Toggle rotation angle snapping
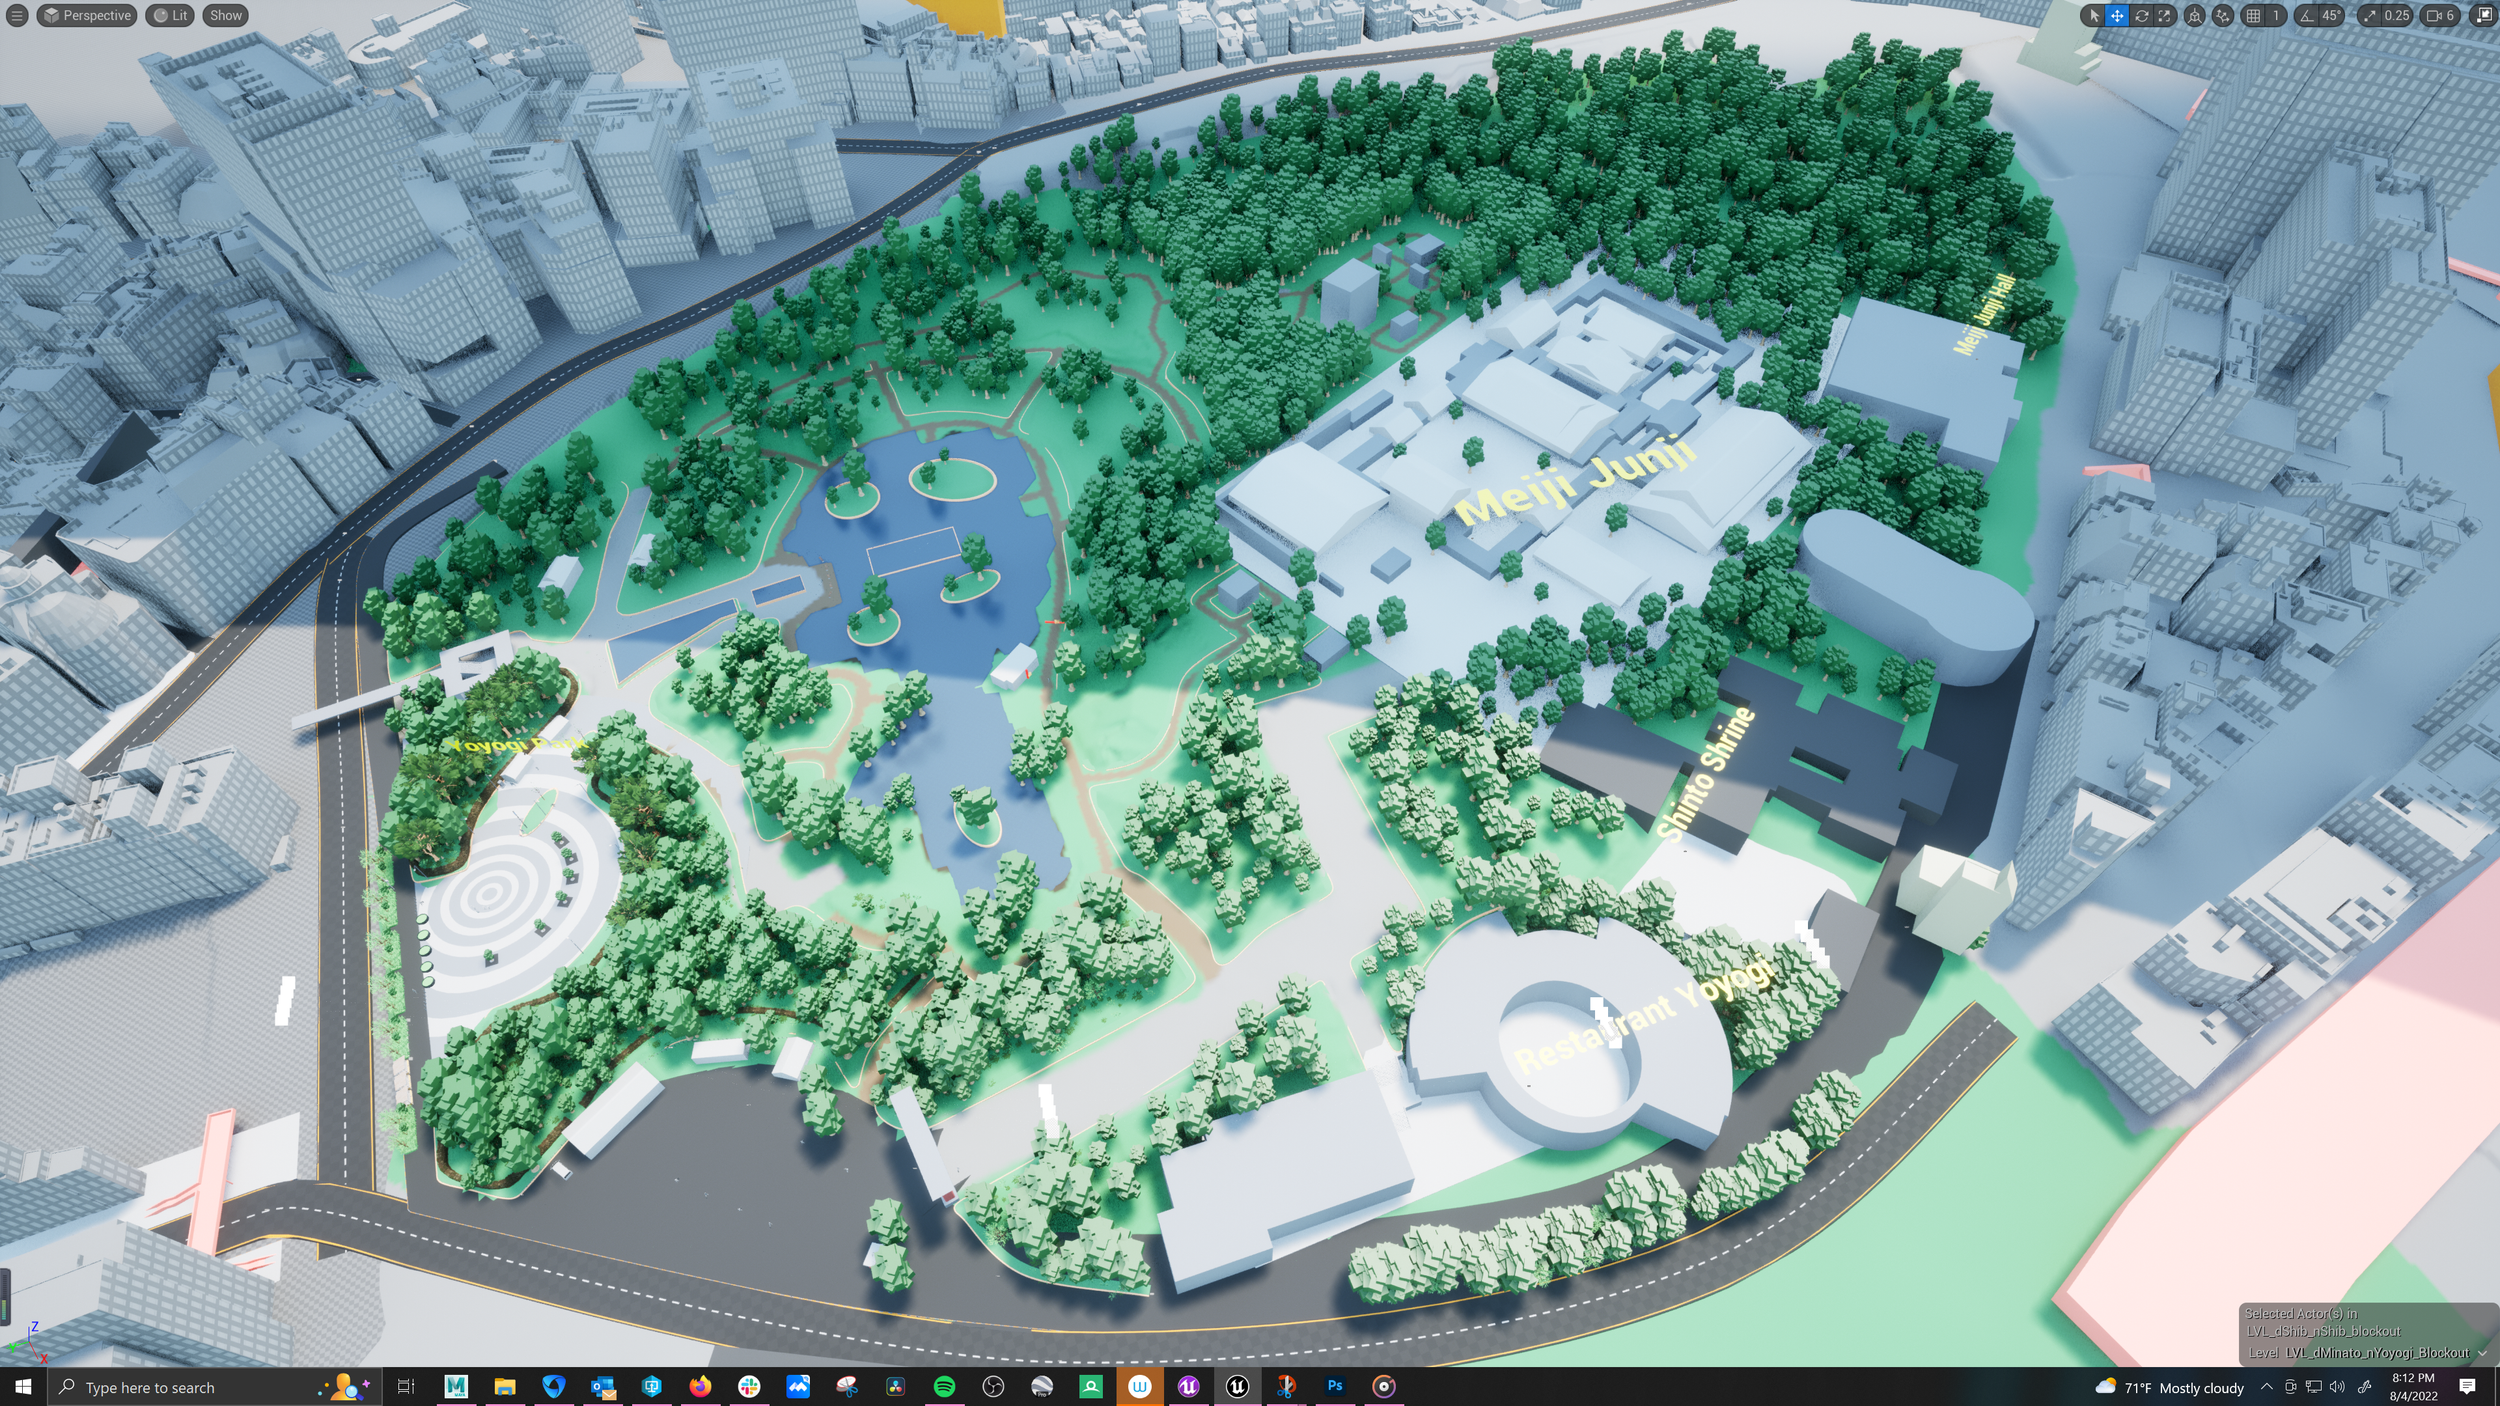2500x1406 pixels. pyautogui.click(x=2306, y=15)
